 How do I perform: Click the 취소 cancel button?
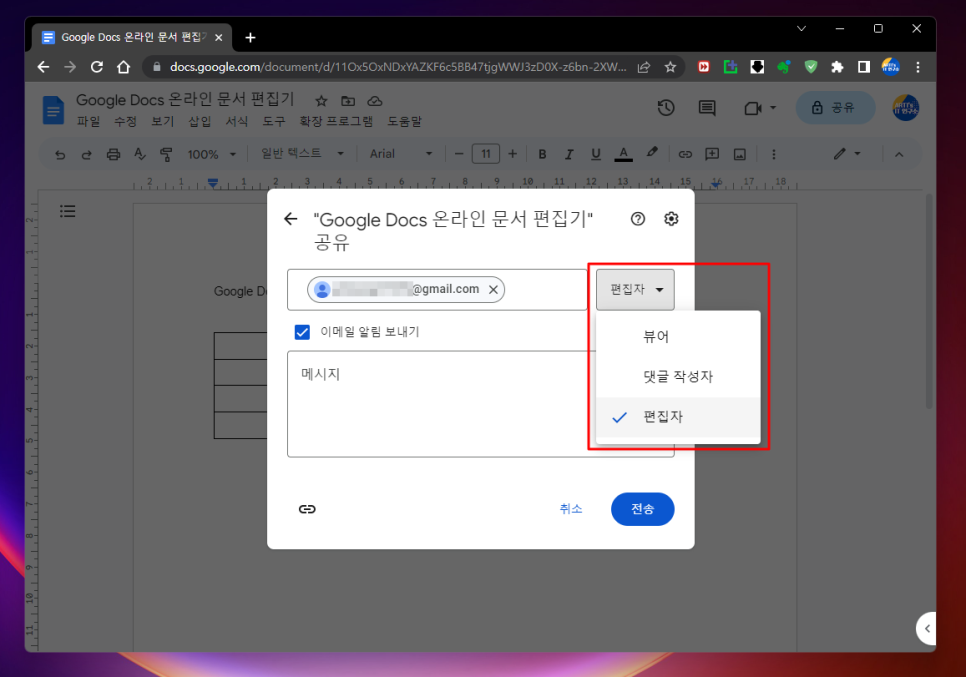click(x=570, y=509)
